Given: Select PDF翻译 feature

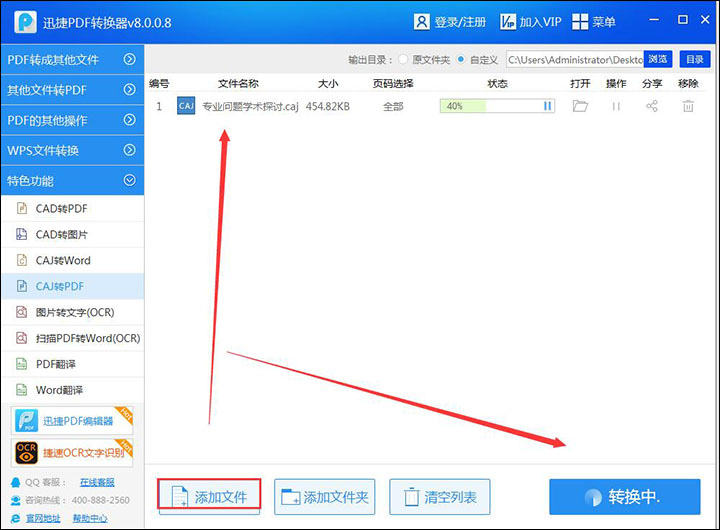Looking at the screenshot, I should pos(73,364).
